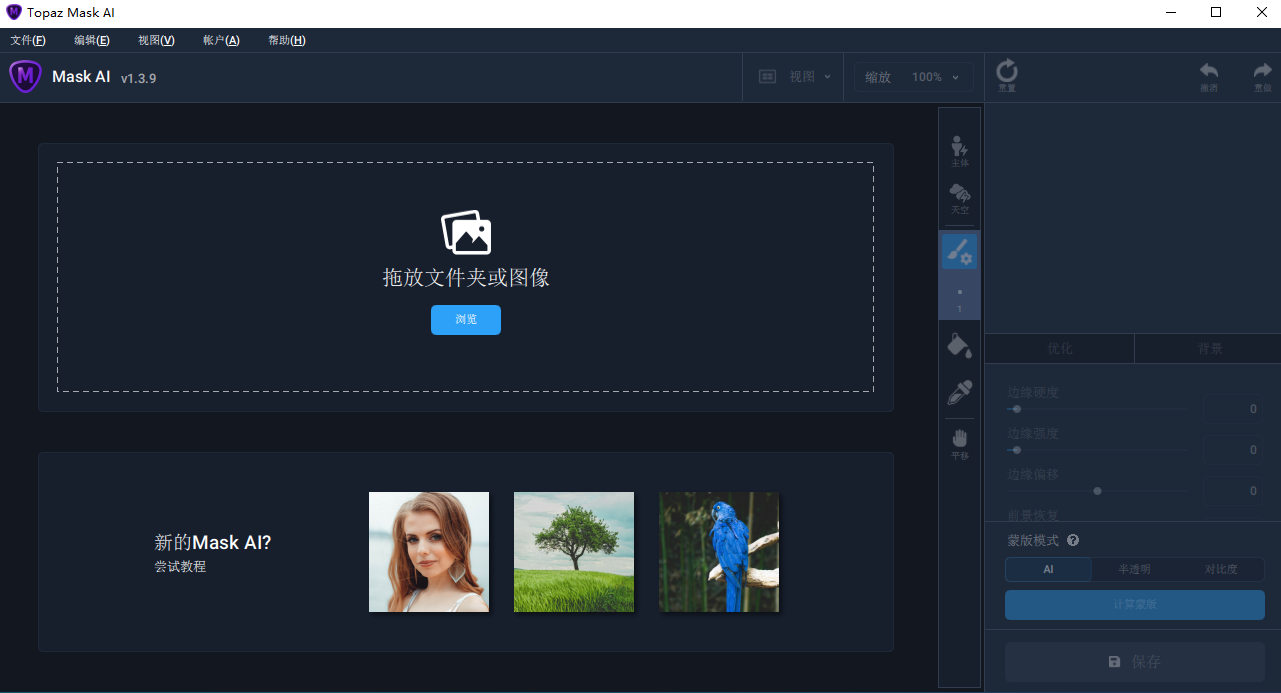Click the 新的Mask AI? heading
The height and width of the screenshot is (693, 1281).
point(212,543)
